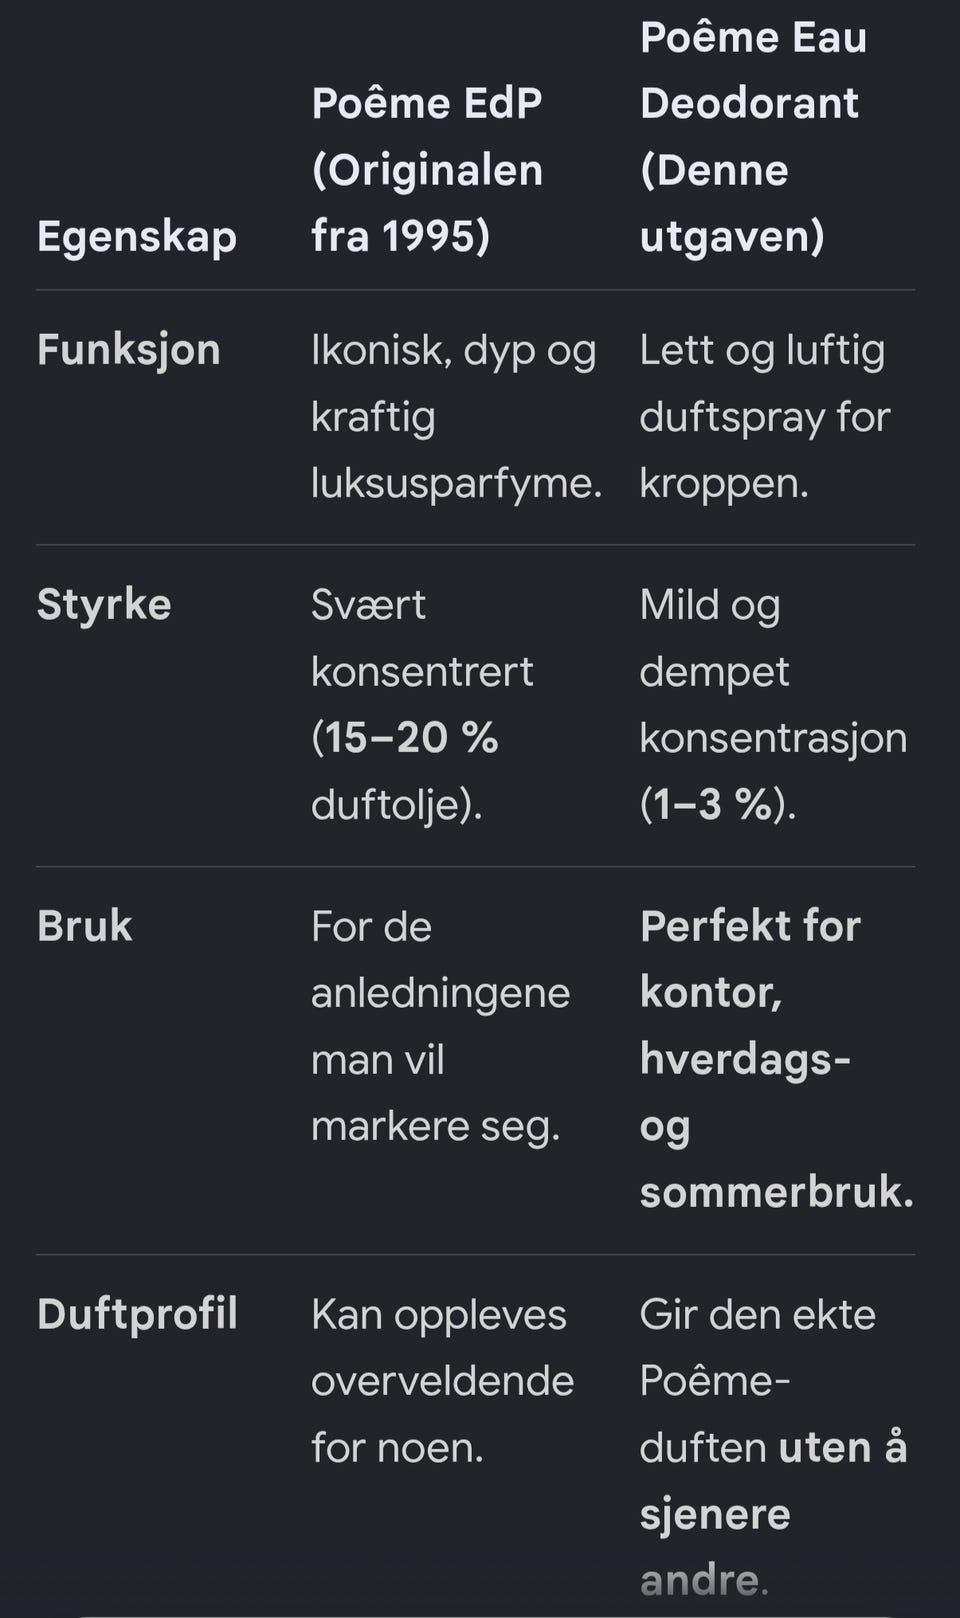
Task: Click the 'Svært konsentrert' text
Action: 422,638
